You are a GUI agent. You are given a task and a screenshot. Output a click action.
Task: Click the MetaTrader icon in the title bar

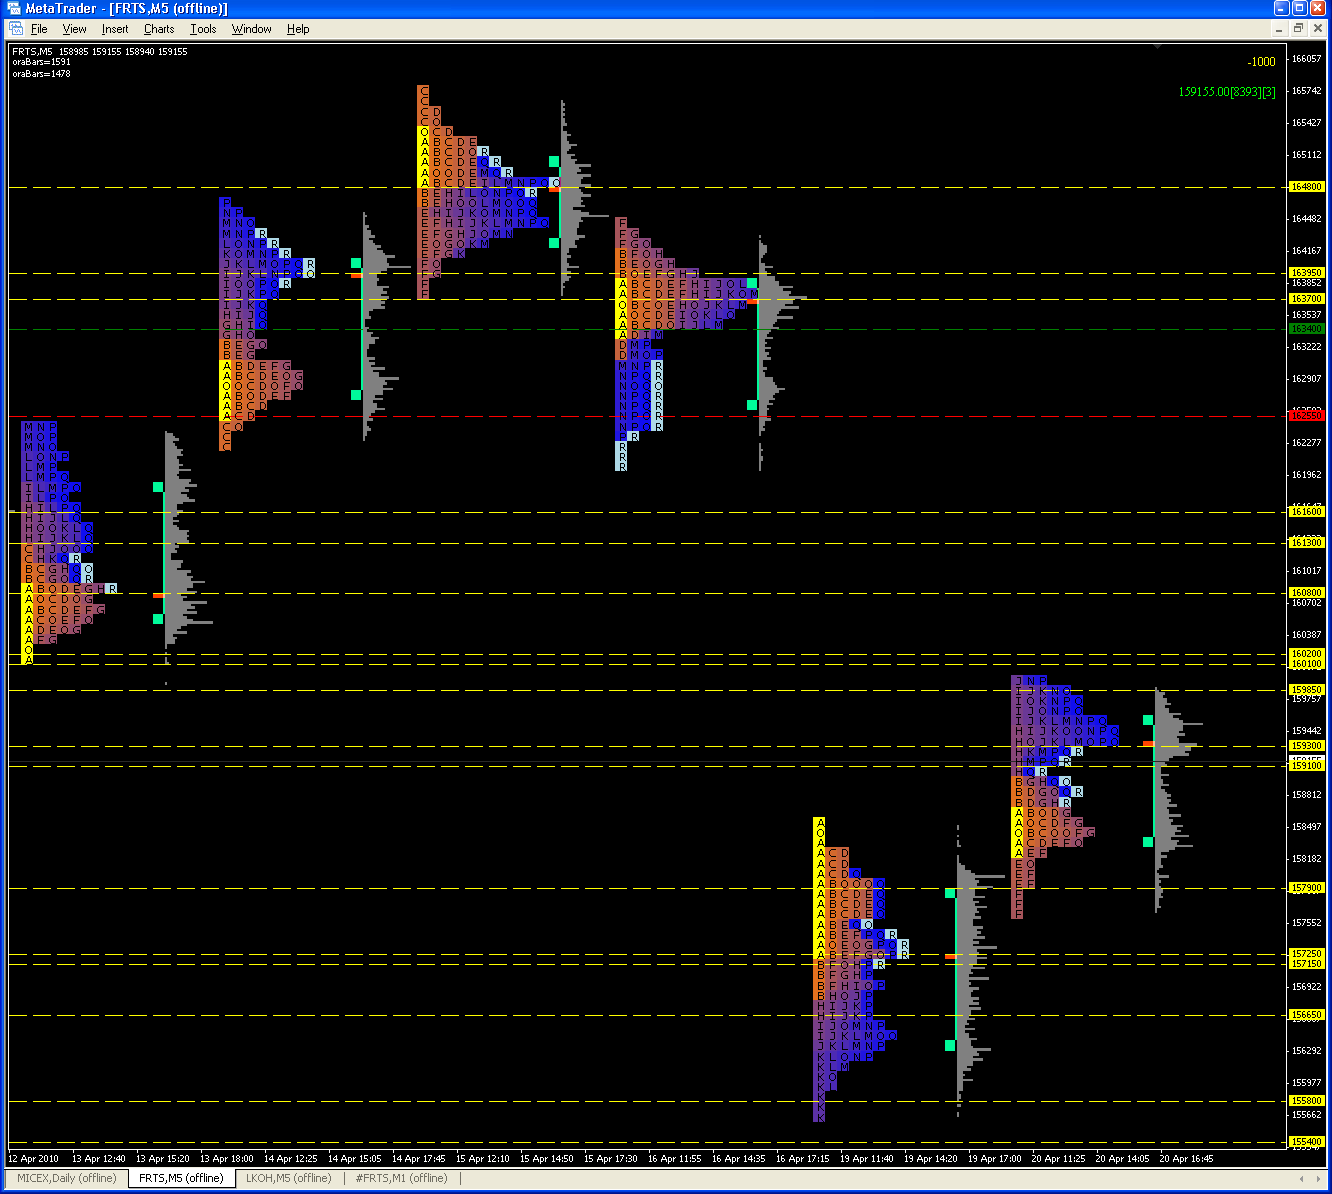click(13, 8)
